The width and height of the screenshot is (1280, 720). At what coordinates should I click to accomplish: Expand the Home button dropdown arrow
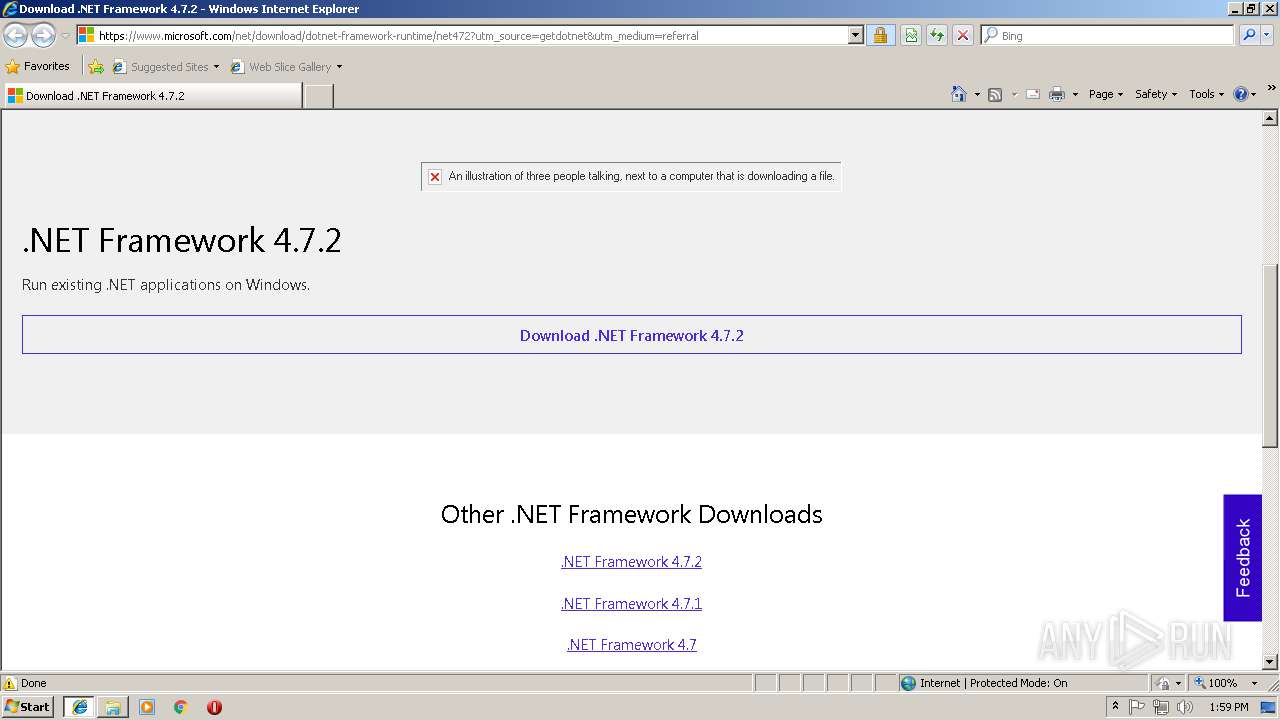pyautogui.click(x=977, y=94)
